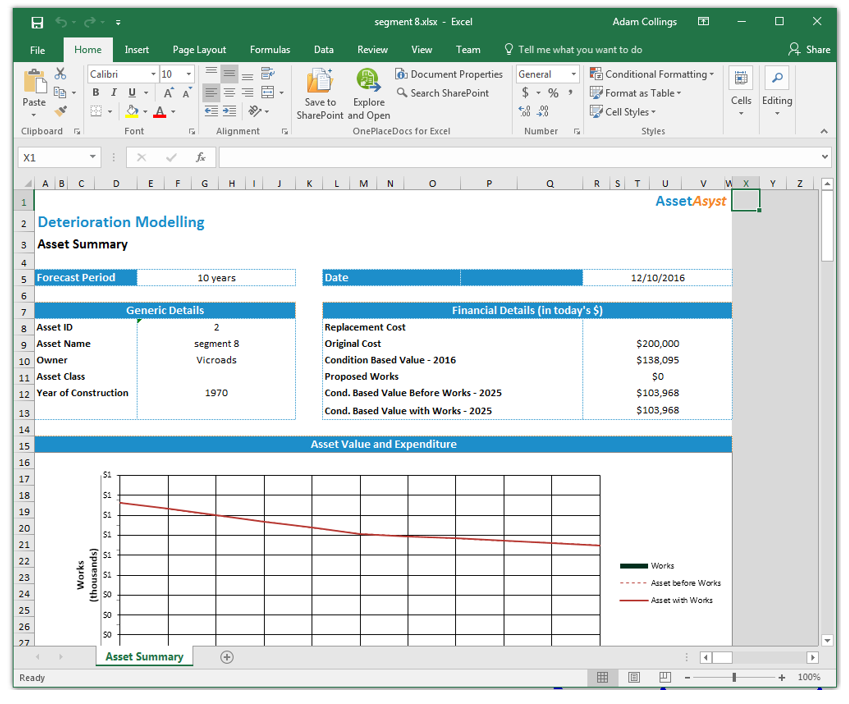Open the Formulas ribbon tab

point(270,49)
